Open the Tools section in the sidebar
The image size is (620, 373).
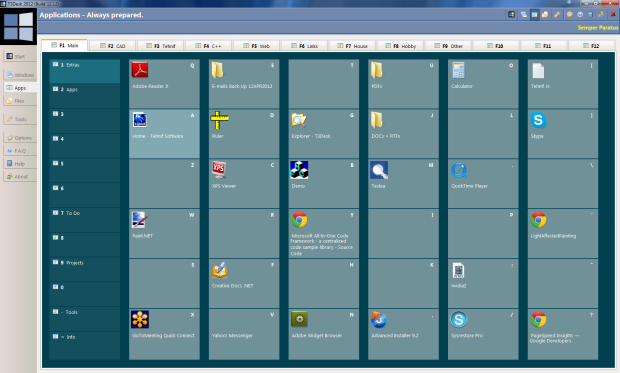pyautogui.click(x=20, y=119)
